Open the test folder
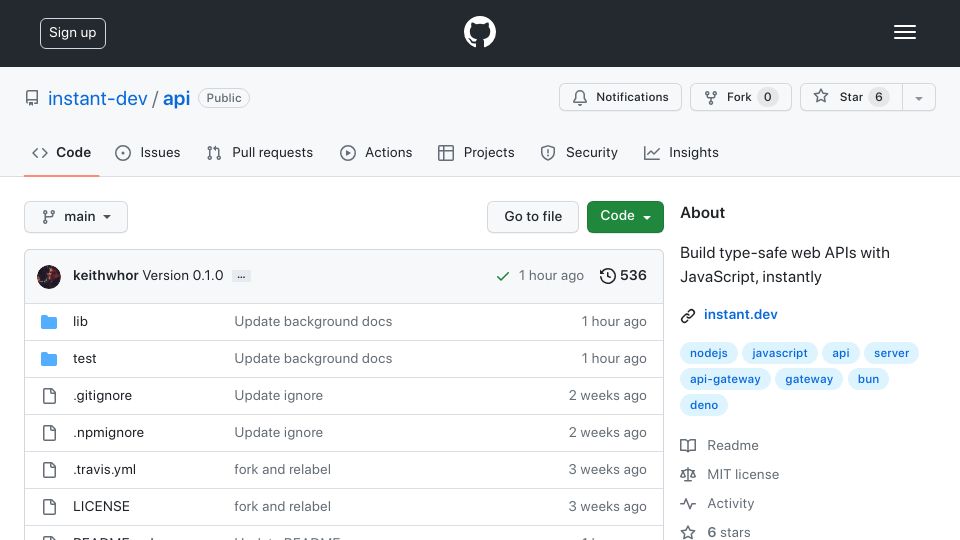The image size is (960, 540). pyautogui.click(x=84, y=359)
